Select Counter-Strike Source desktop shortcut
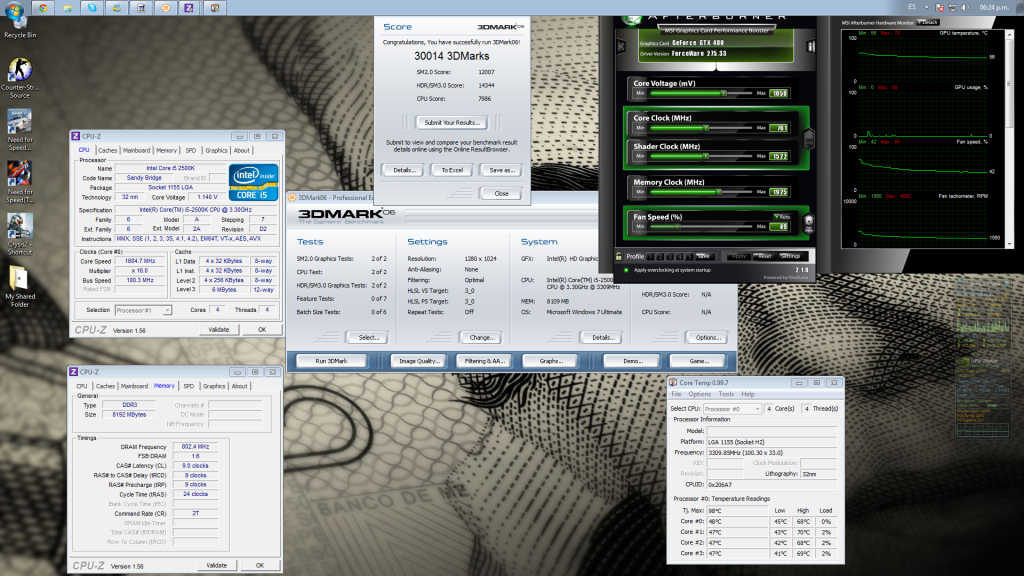Viewport: 1024px width, 576px height. [x=20, y=78]
